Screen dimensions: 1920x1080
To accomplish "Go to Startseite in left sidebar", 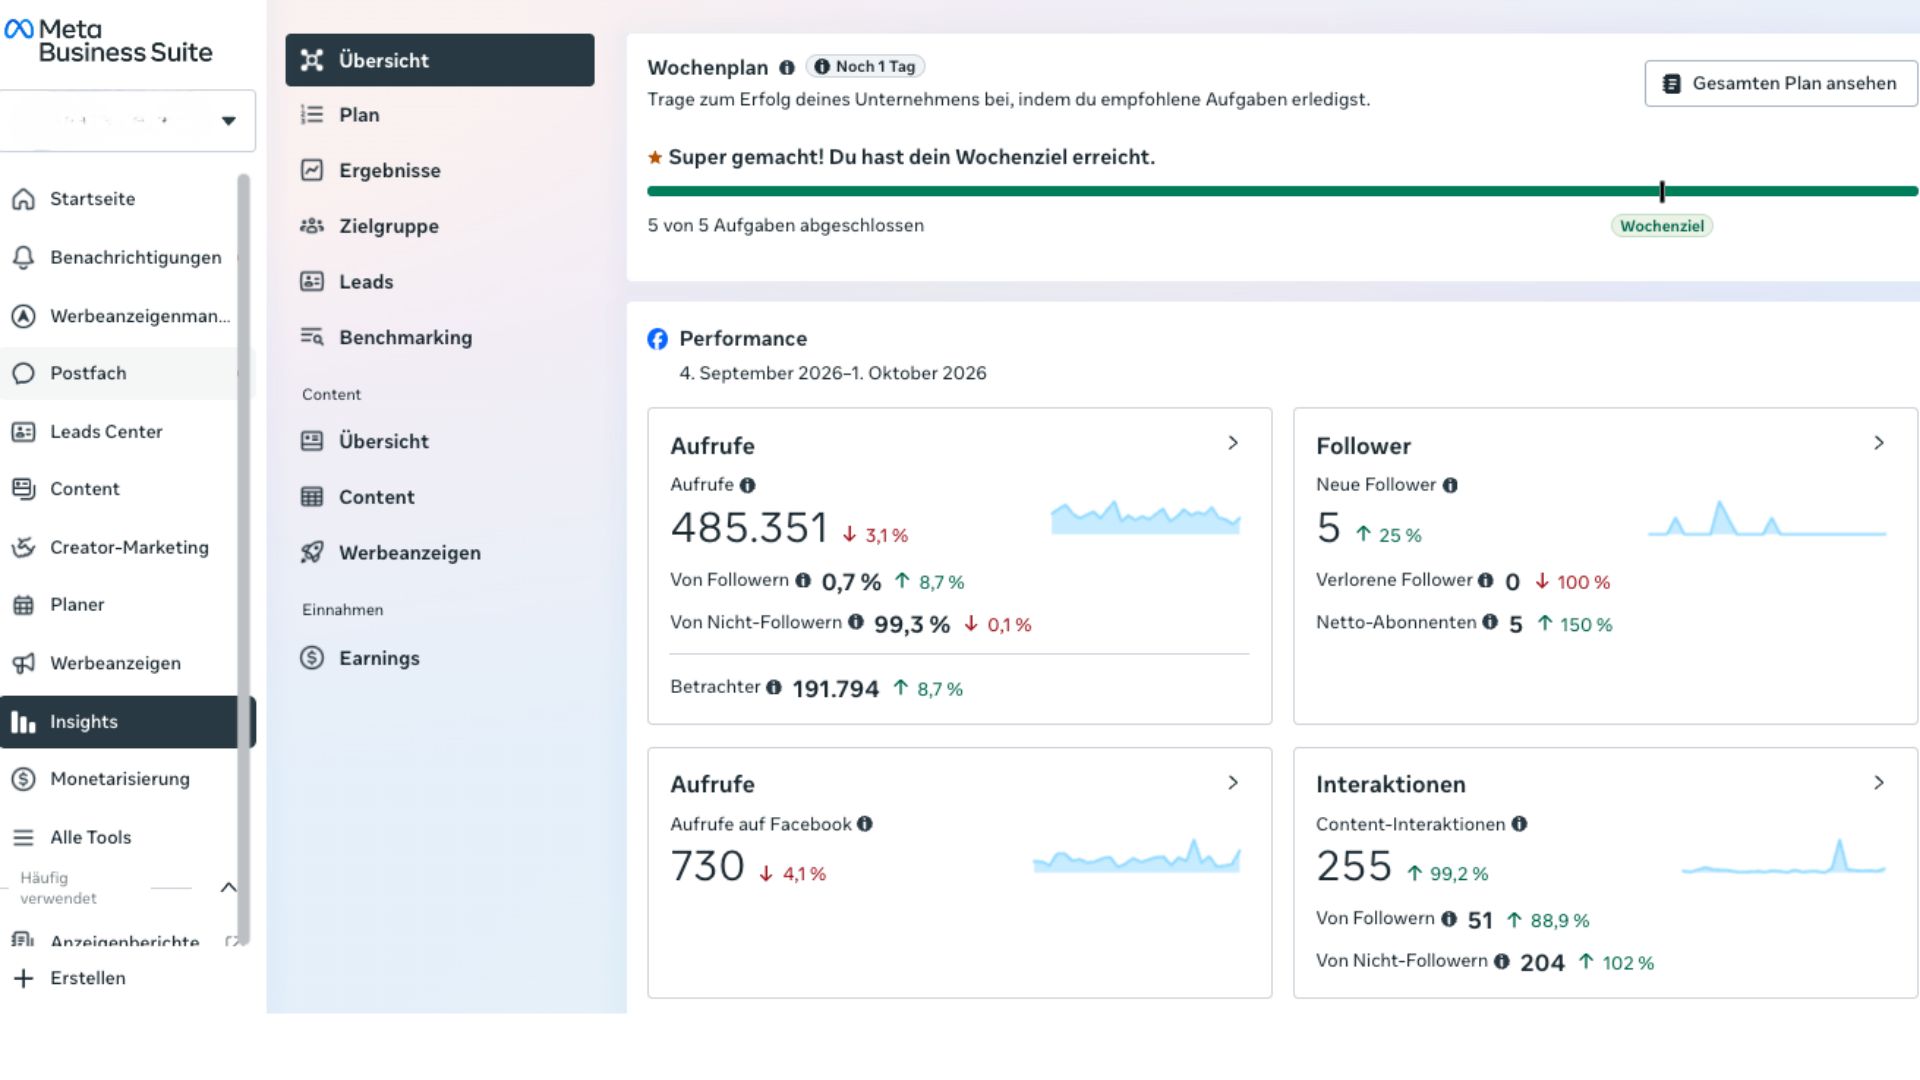I will 92,199.
